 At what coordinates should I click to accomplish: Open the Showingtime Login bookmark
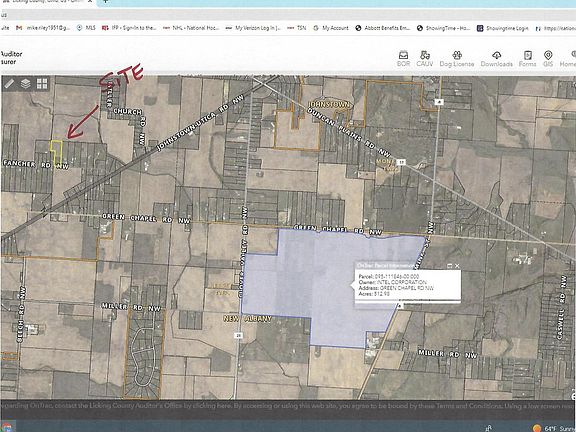pos(503,28)
